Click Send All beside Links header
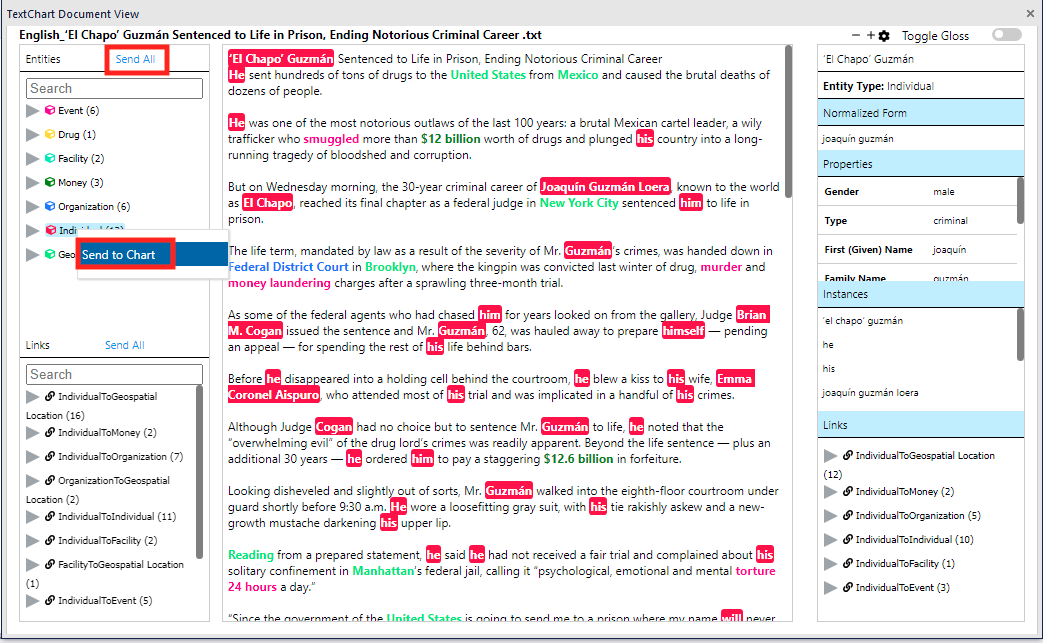The height and width of the screenshot is (643, 1043). pos(125,345)
